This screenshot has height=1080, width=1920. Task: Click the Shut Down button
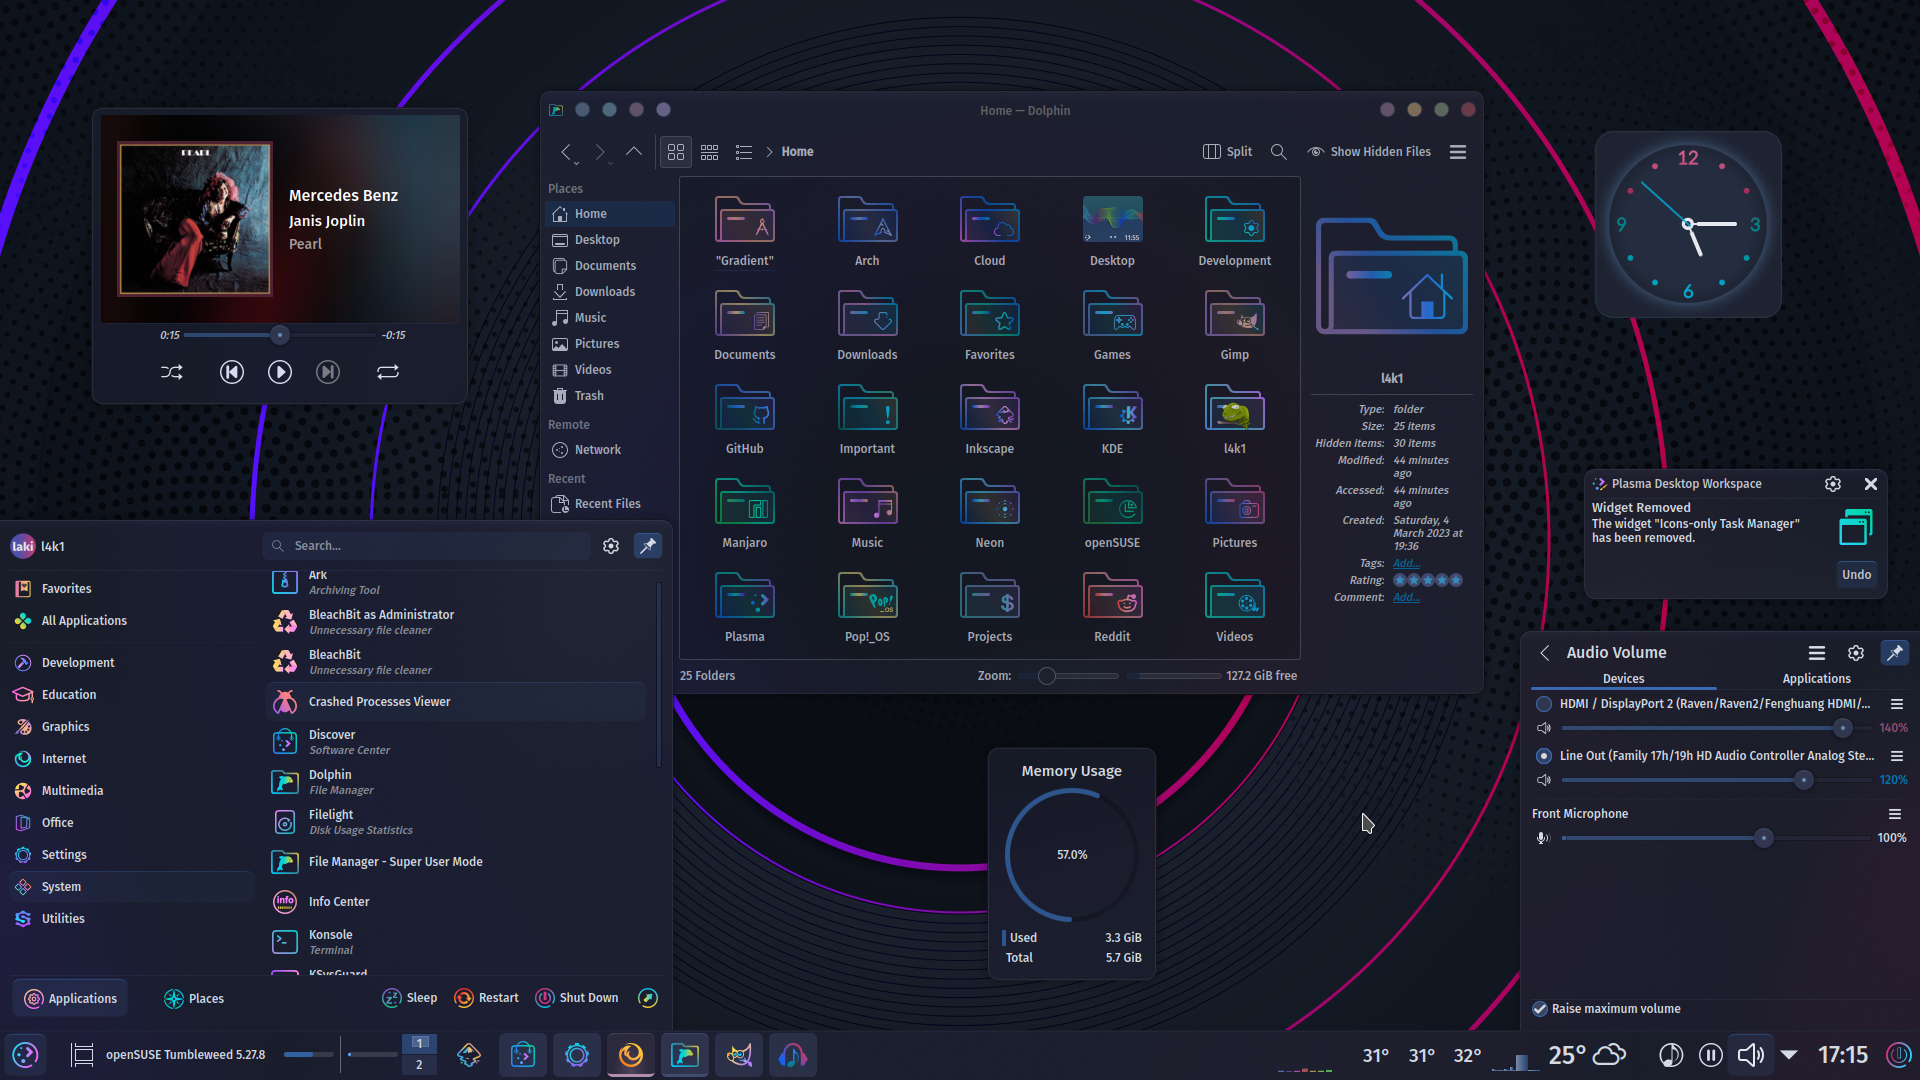[x=577, y=998]
